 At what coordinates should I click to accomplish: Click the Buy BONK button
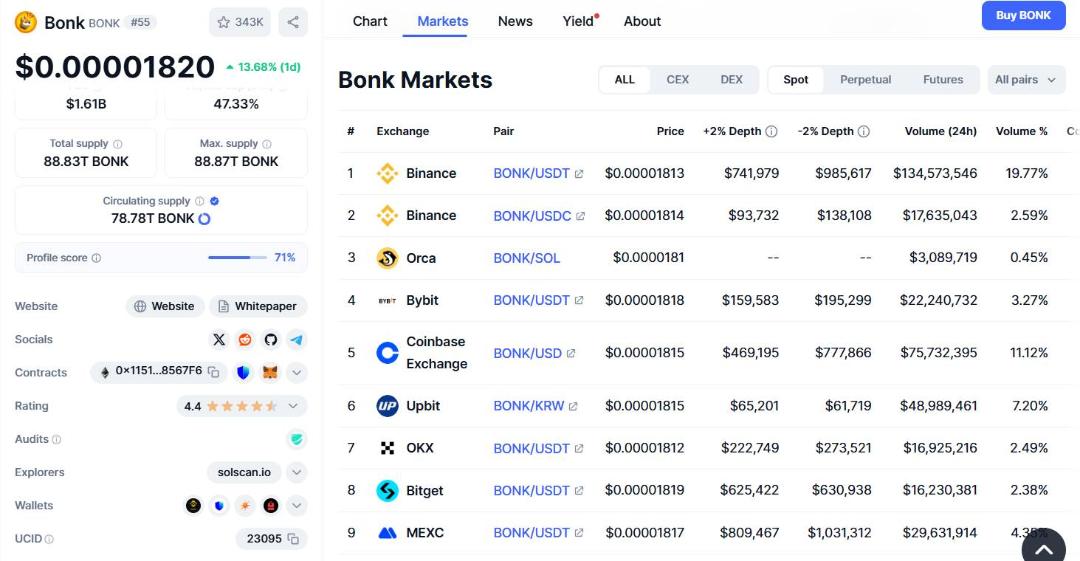[x=1024, y=15]
